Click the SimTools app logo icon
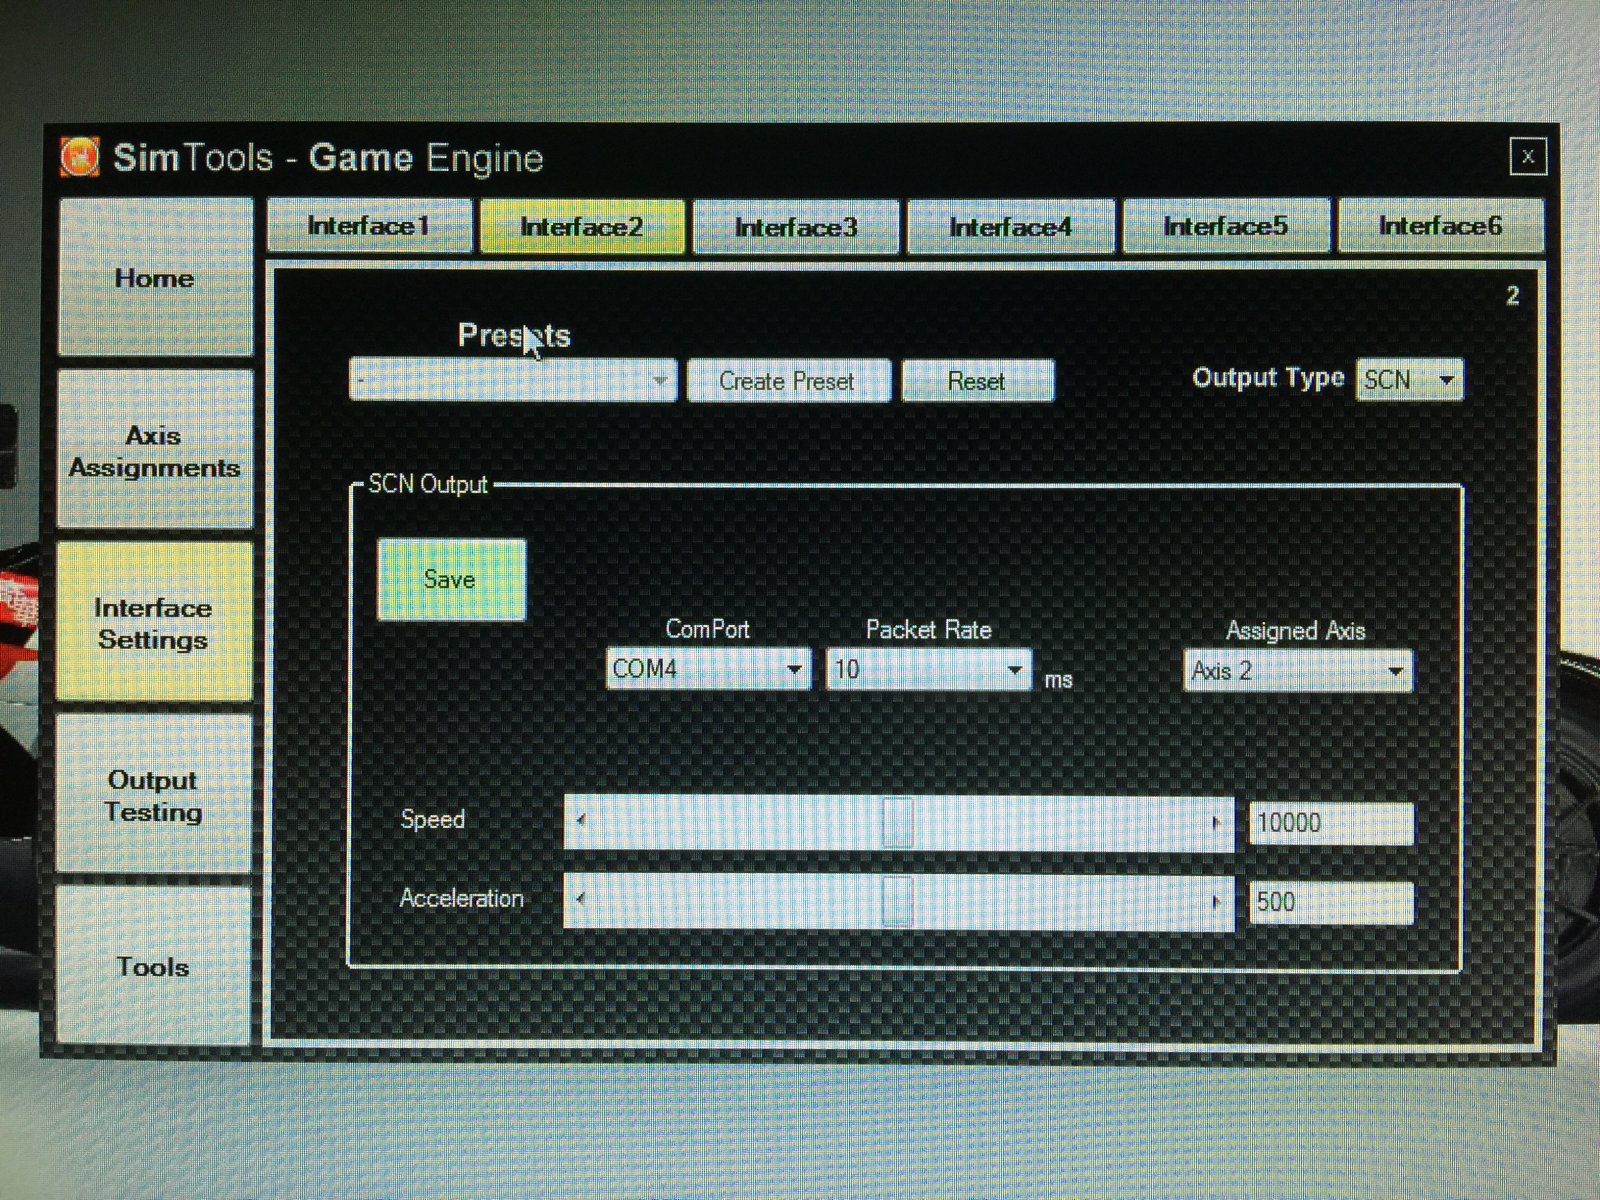The width and height of the screenshot is (1600, 1200). tap(79, 157)
